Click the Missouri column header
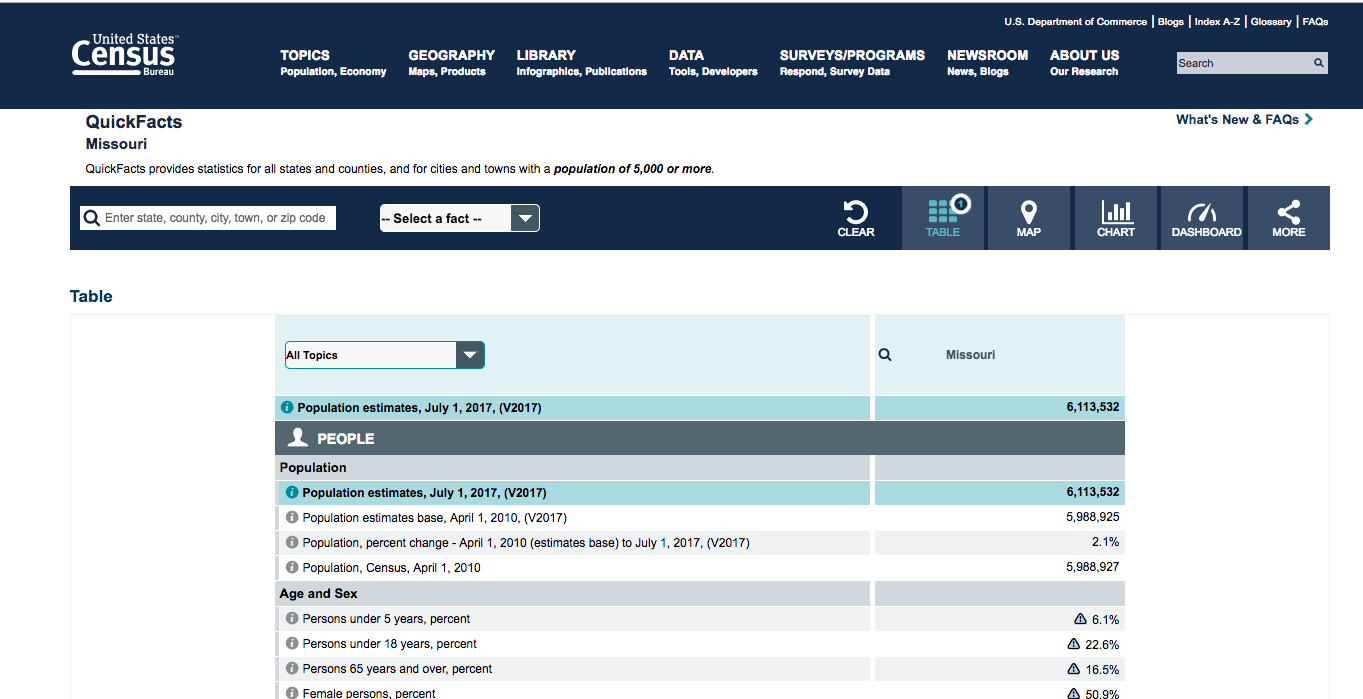This screenshot has width=1363, height=699. point(970,354)
